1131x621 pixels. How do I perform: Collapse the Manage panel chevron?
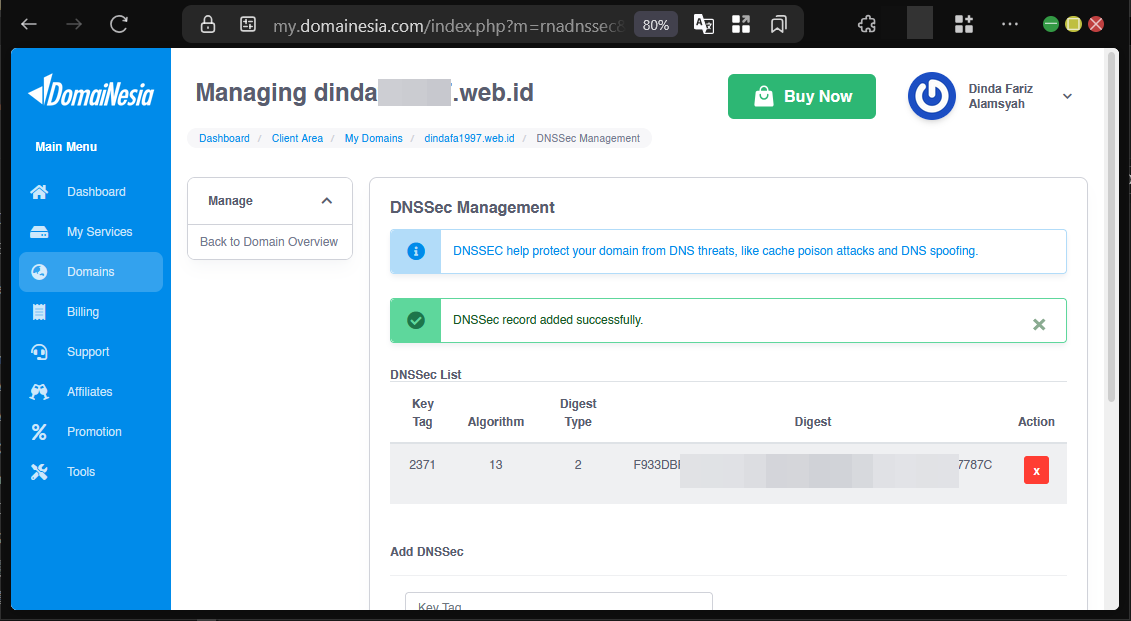tap(327, 201)
